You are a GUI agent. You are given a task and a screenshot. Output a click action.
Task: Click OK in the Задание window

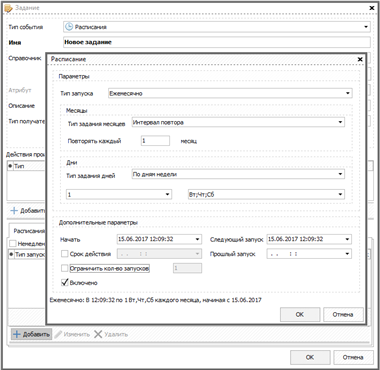pyautogui.click(x=310, y=357)
